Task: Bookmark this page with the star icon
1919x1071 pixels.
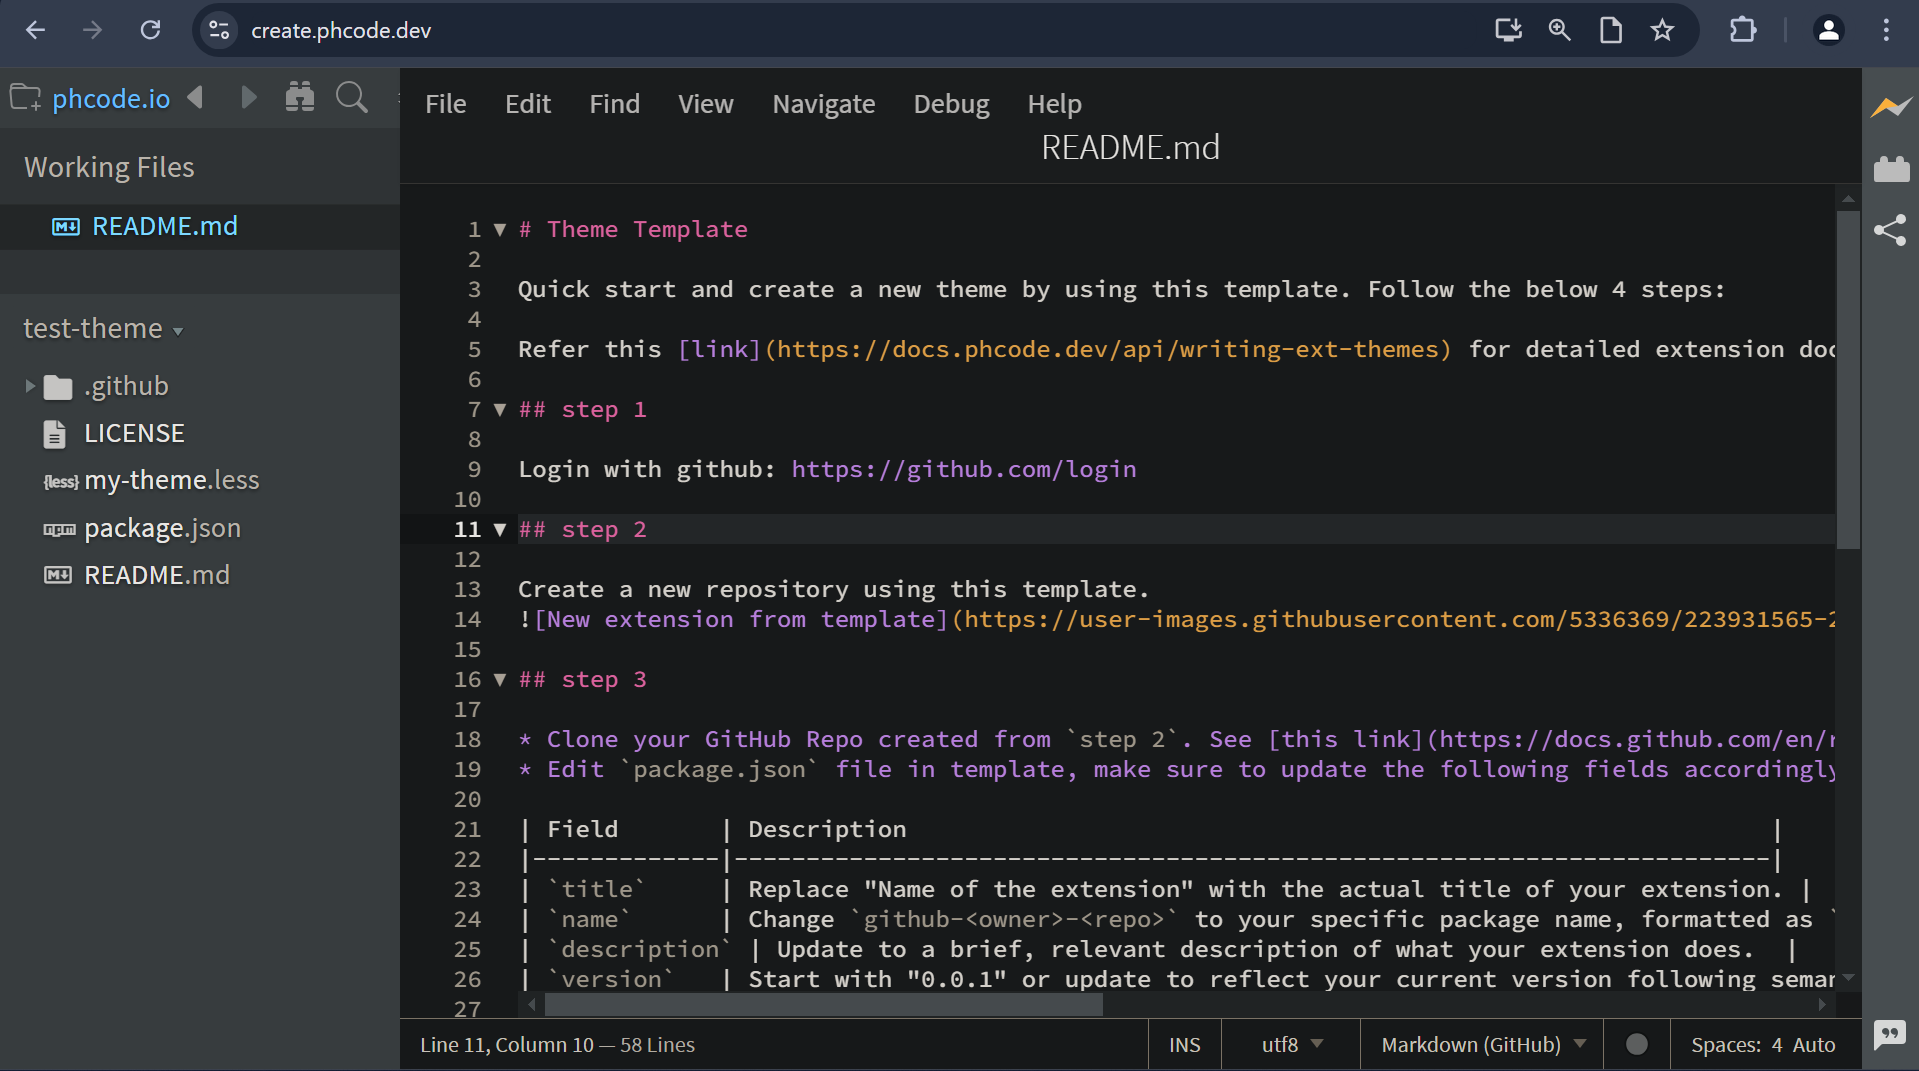Action: point(1662,30)
